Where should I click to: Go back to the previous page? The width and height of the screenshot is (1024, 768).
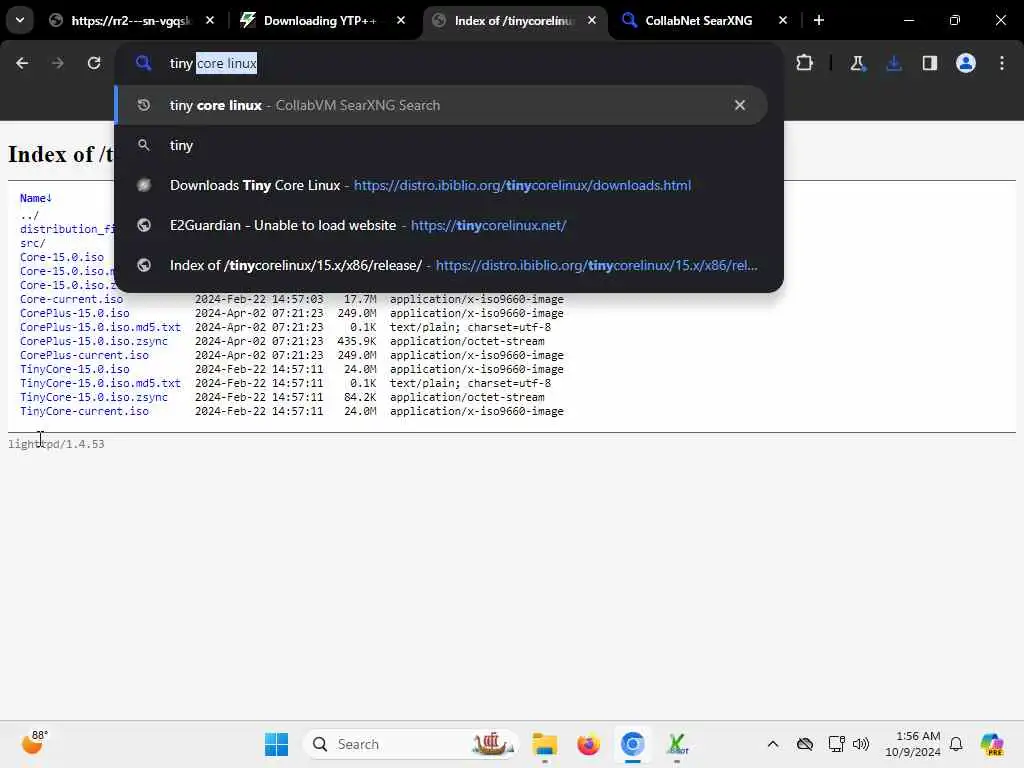click(22, 63)
